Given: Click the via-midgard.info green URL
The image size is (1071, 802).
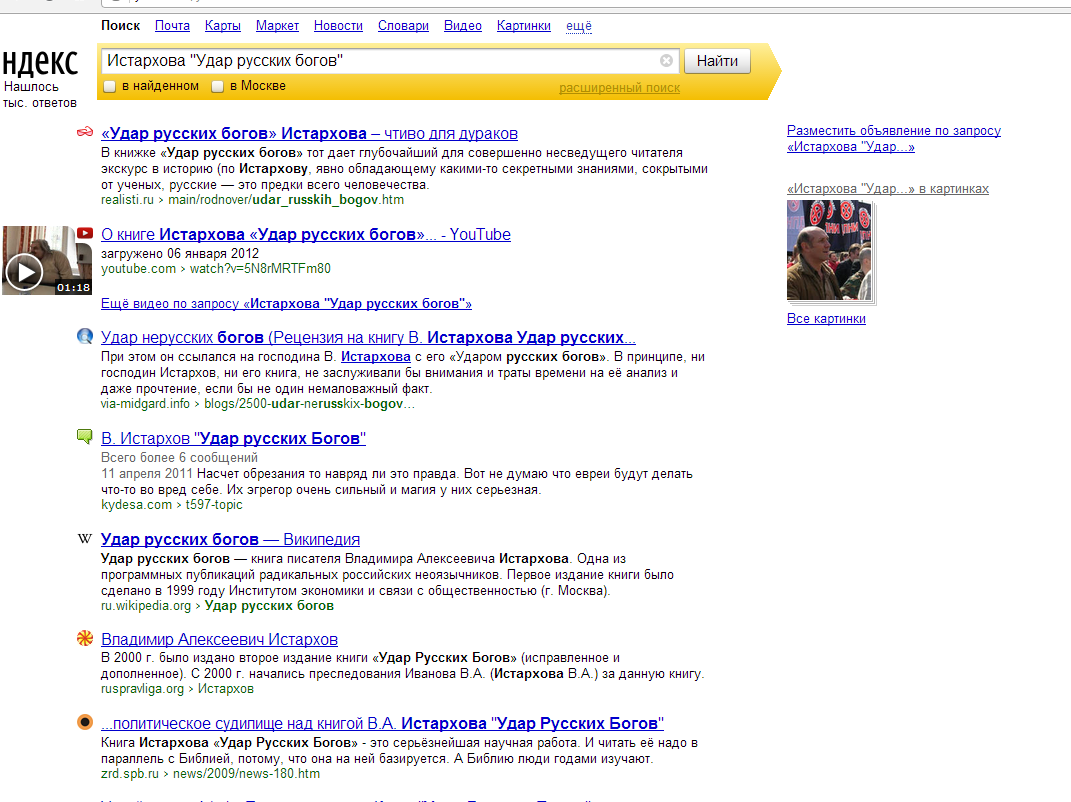Looking at the screenshot, I should tap(258, 404).
